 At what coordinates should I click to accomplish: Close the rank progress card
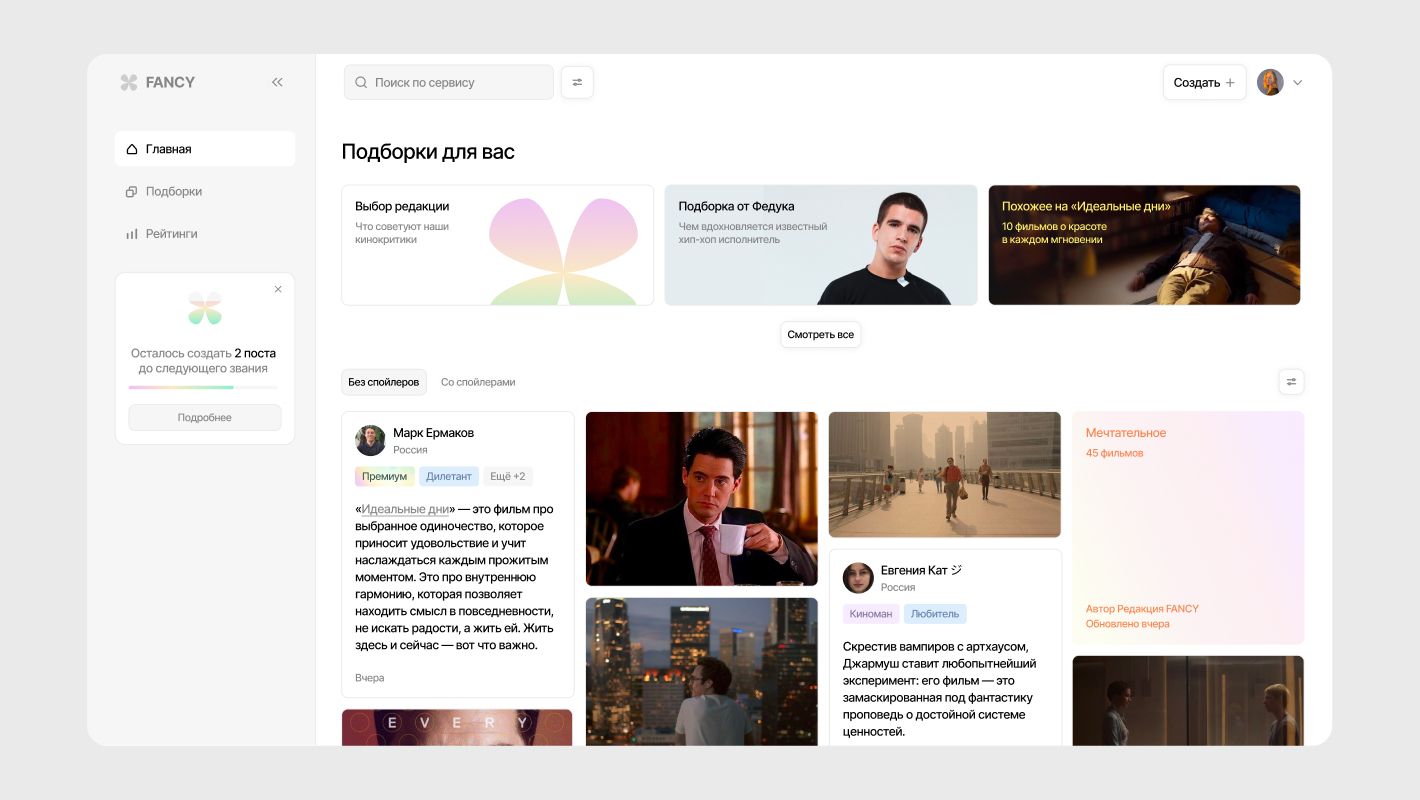tap(278, 289)
